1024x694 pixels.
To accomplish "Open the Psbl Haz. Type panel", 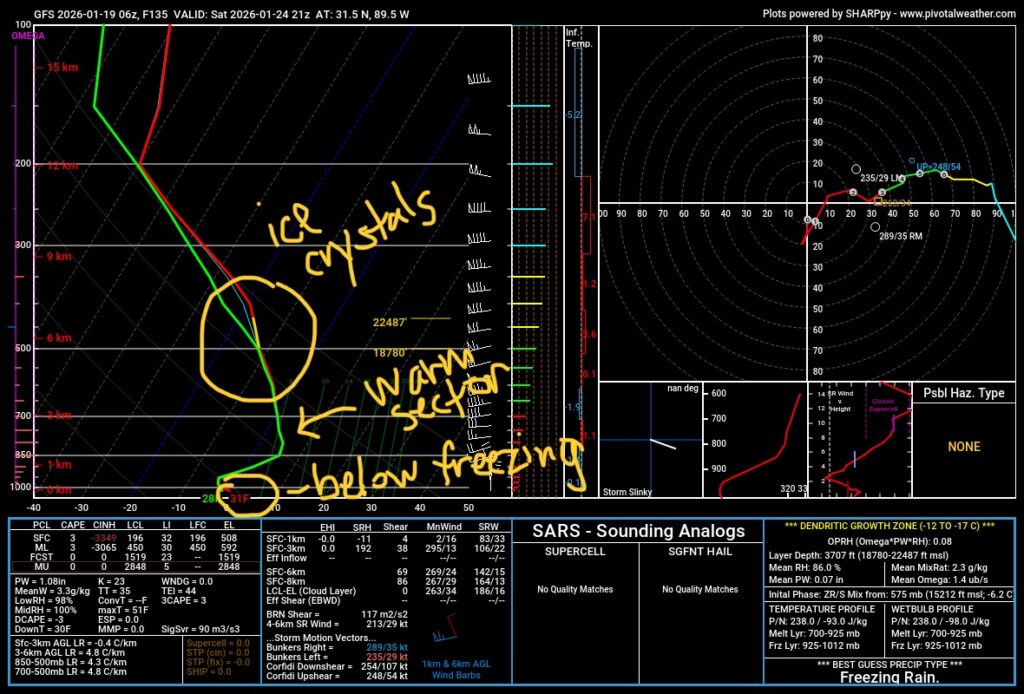I will pos(963,393).
